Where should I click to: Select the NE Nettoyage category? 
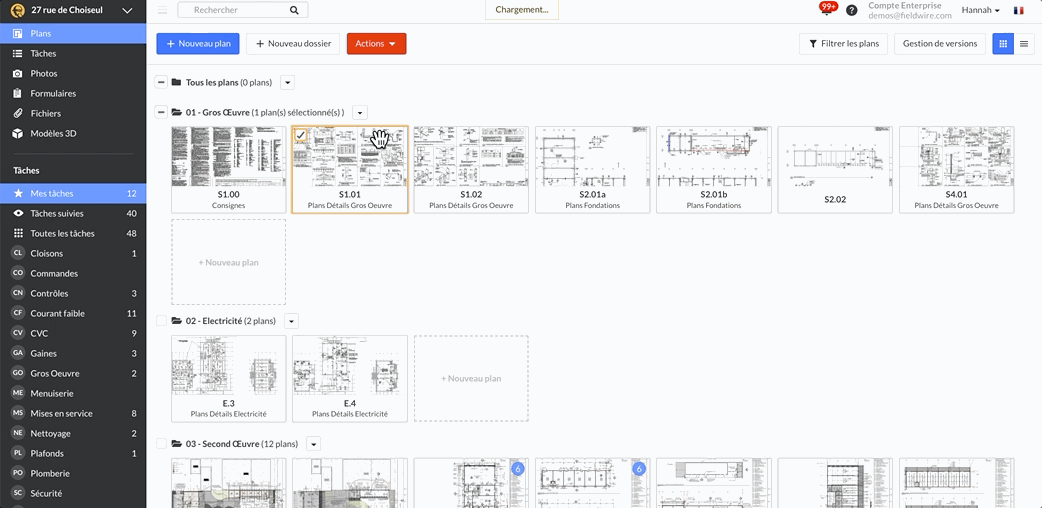click(x=73, y=433)
